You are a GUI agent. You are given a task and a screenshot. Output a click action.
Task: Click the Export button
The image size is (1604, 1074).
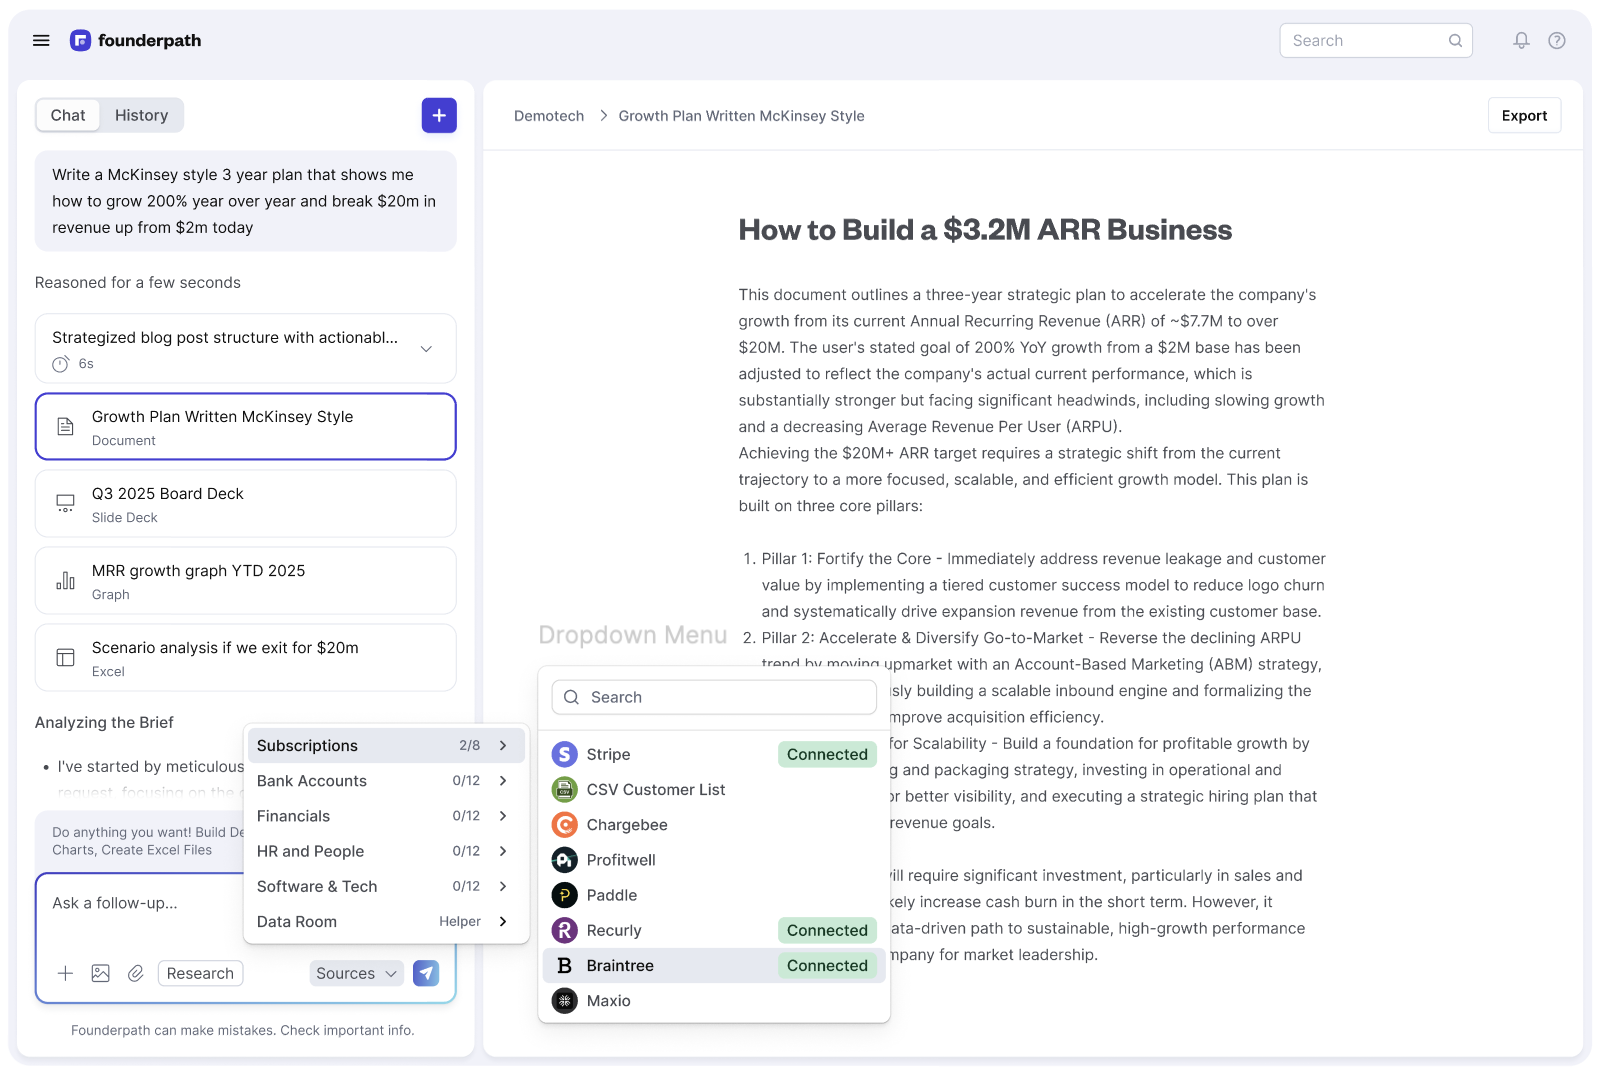1524,115
